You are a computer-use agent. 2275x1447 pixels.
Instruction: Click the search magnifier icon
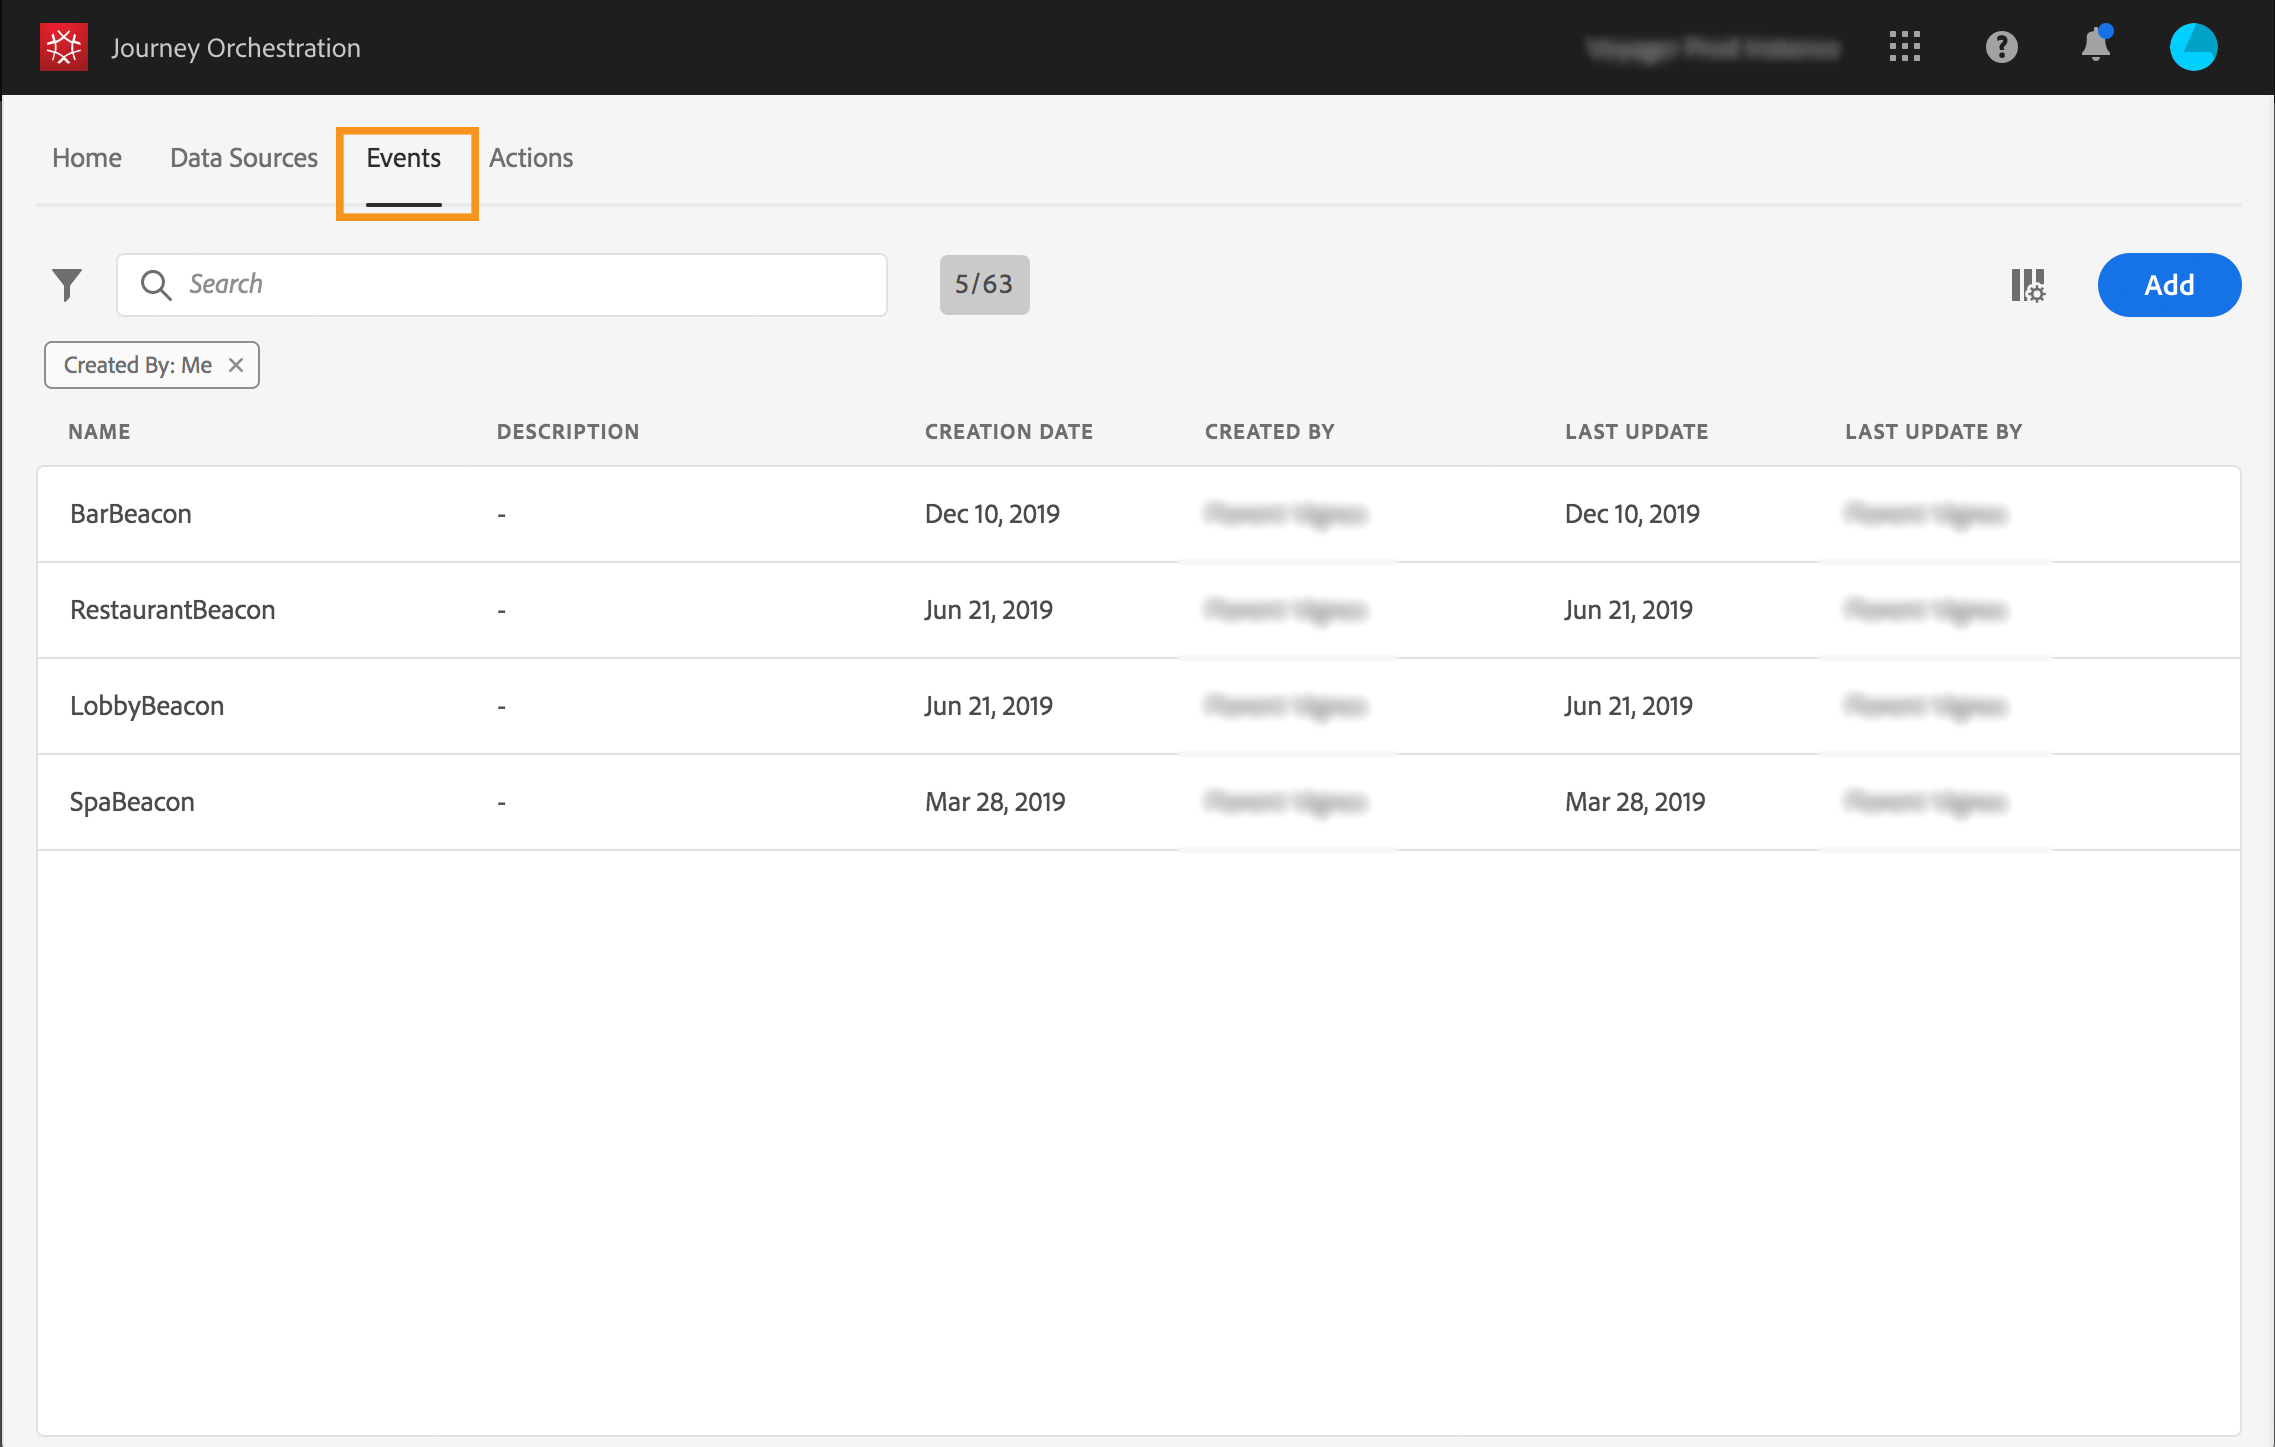click(x=155, y=285)
